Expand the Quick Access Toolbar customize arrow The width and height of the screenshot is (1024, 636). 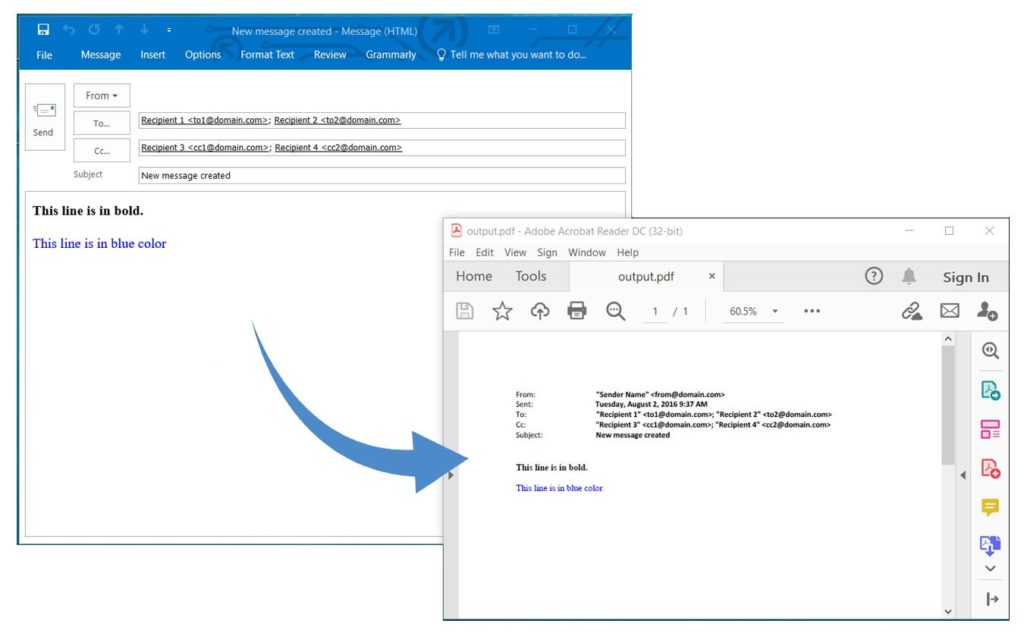168,30
